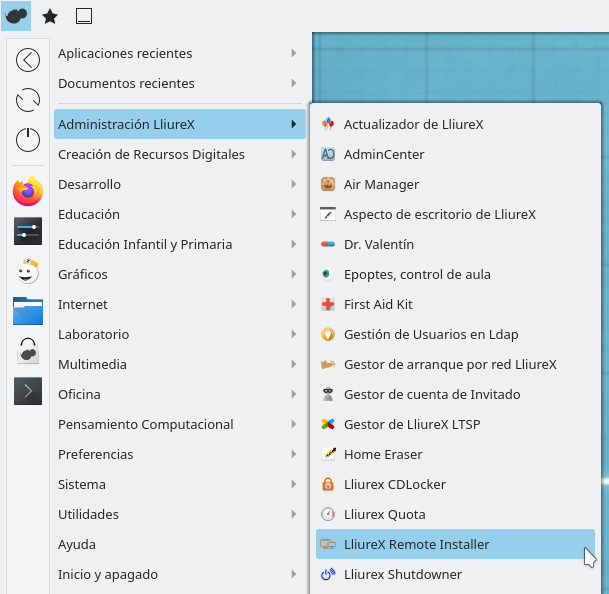Launch Epoptes, control de aula

(x=417, y=274)
